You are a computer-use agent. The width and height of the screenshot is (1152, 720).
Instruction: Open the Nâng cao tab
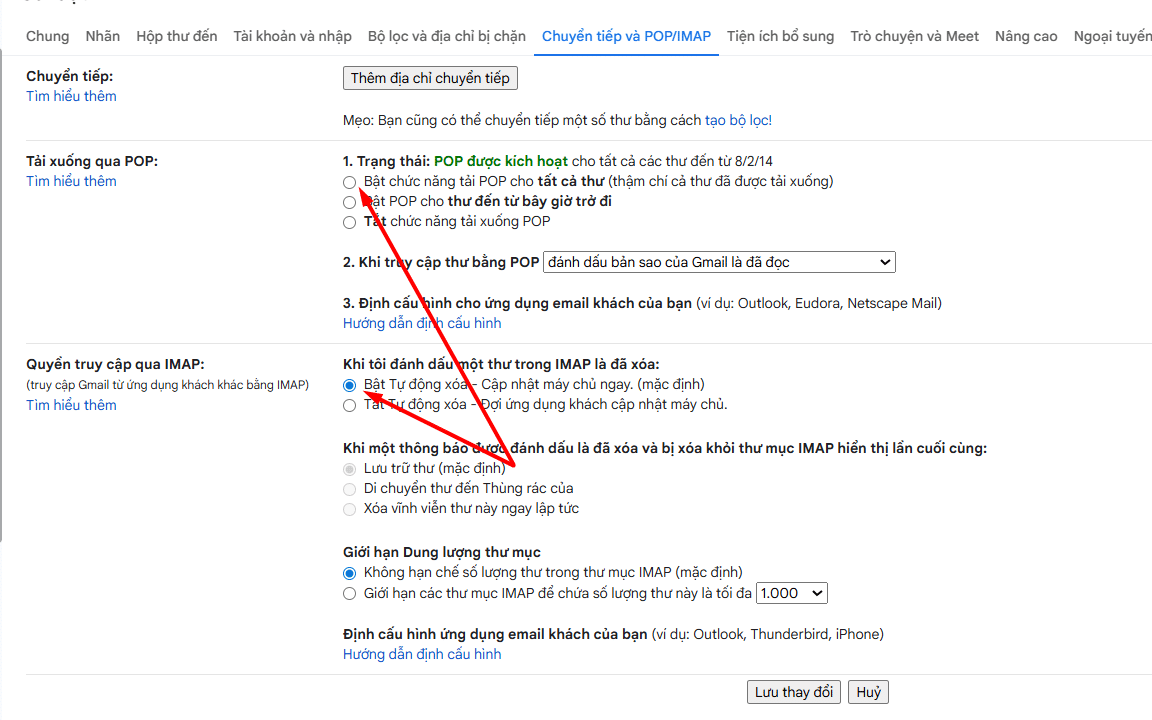(1025, 36)
